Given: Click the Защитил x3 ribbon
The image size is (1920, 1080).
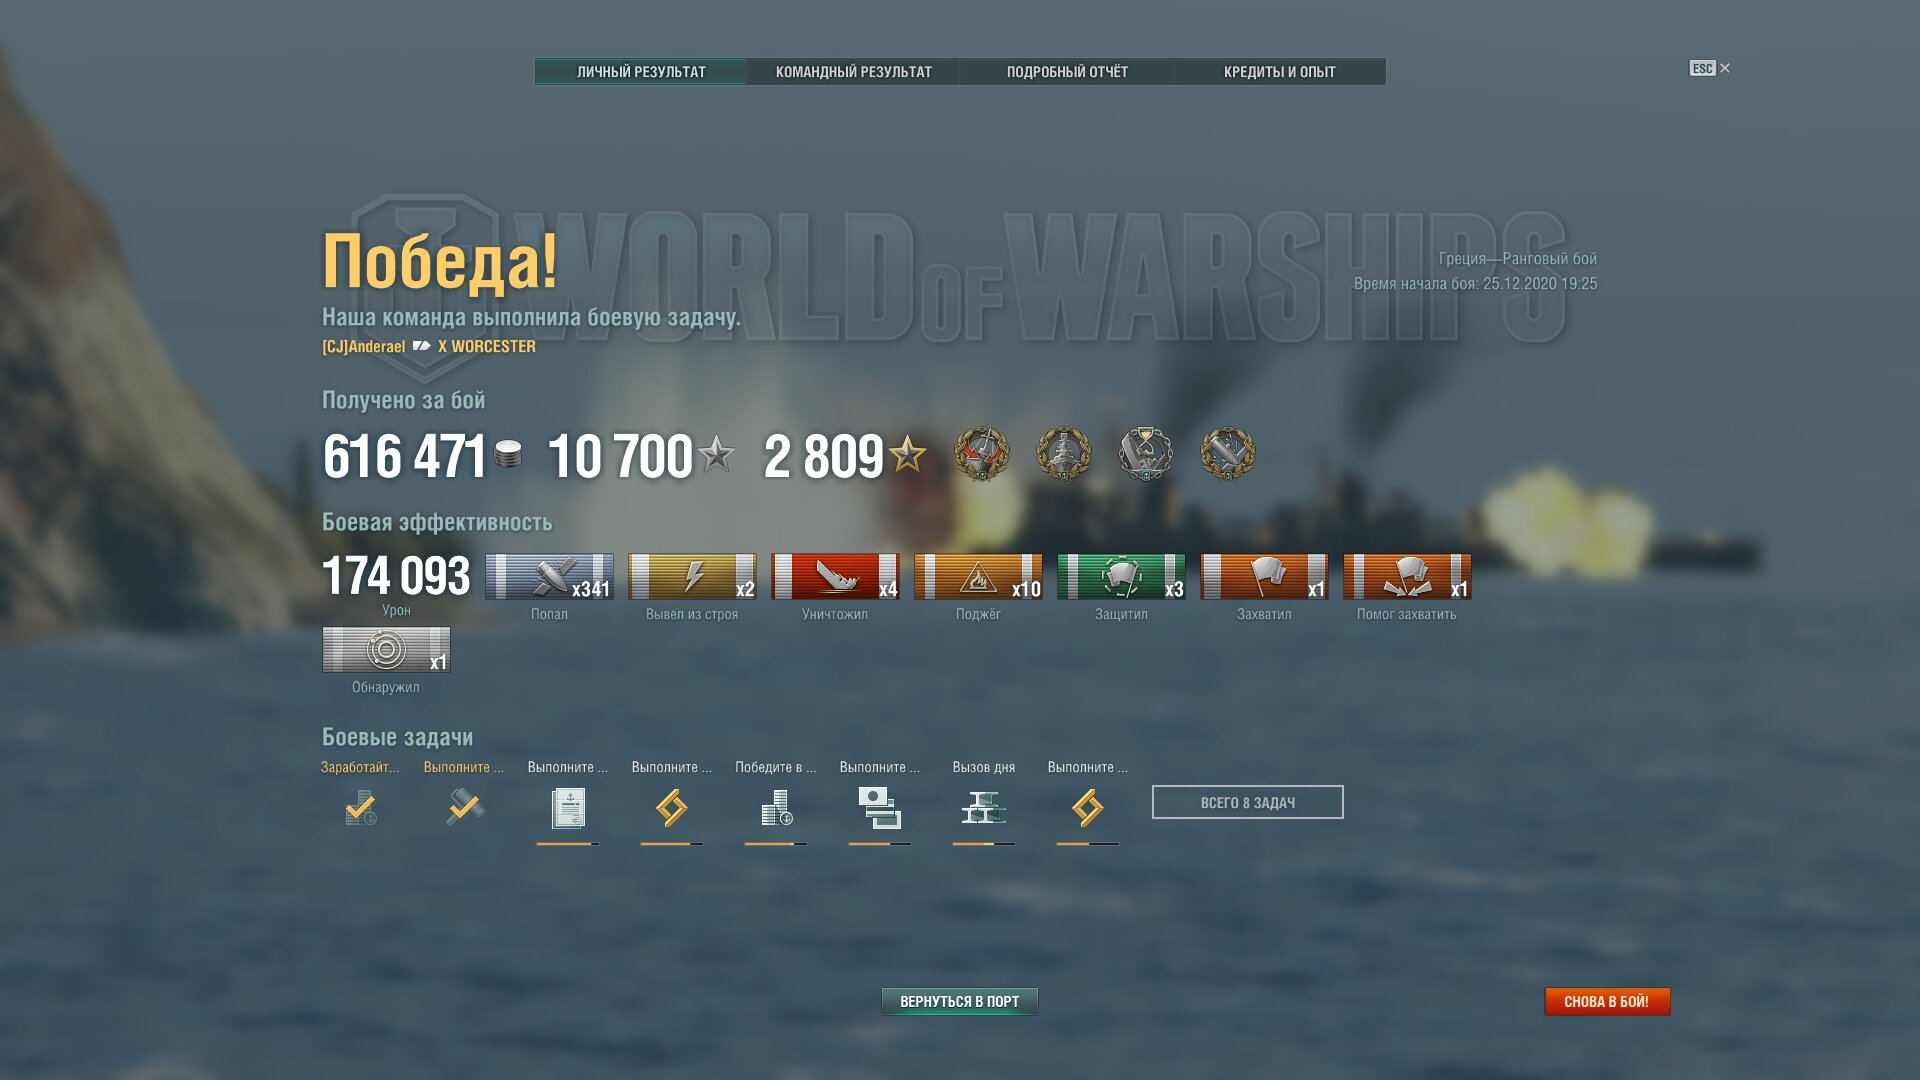Looking at the screenshot, I should (1121, 577).
